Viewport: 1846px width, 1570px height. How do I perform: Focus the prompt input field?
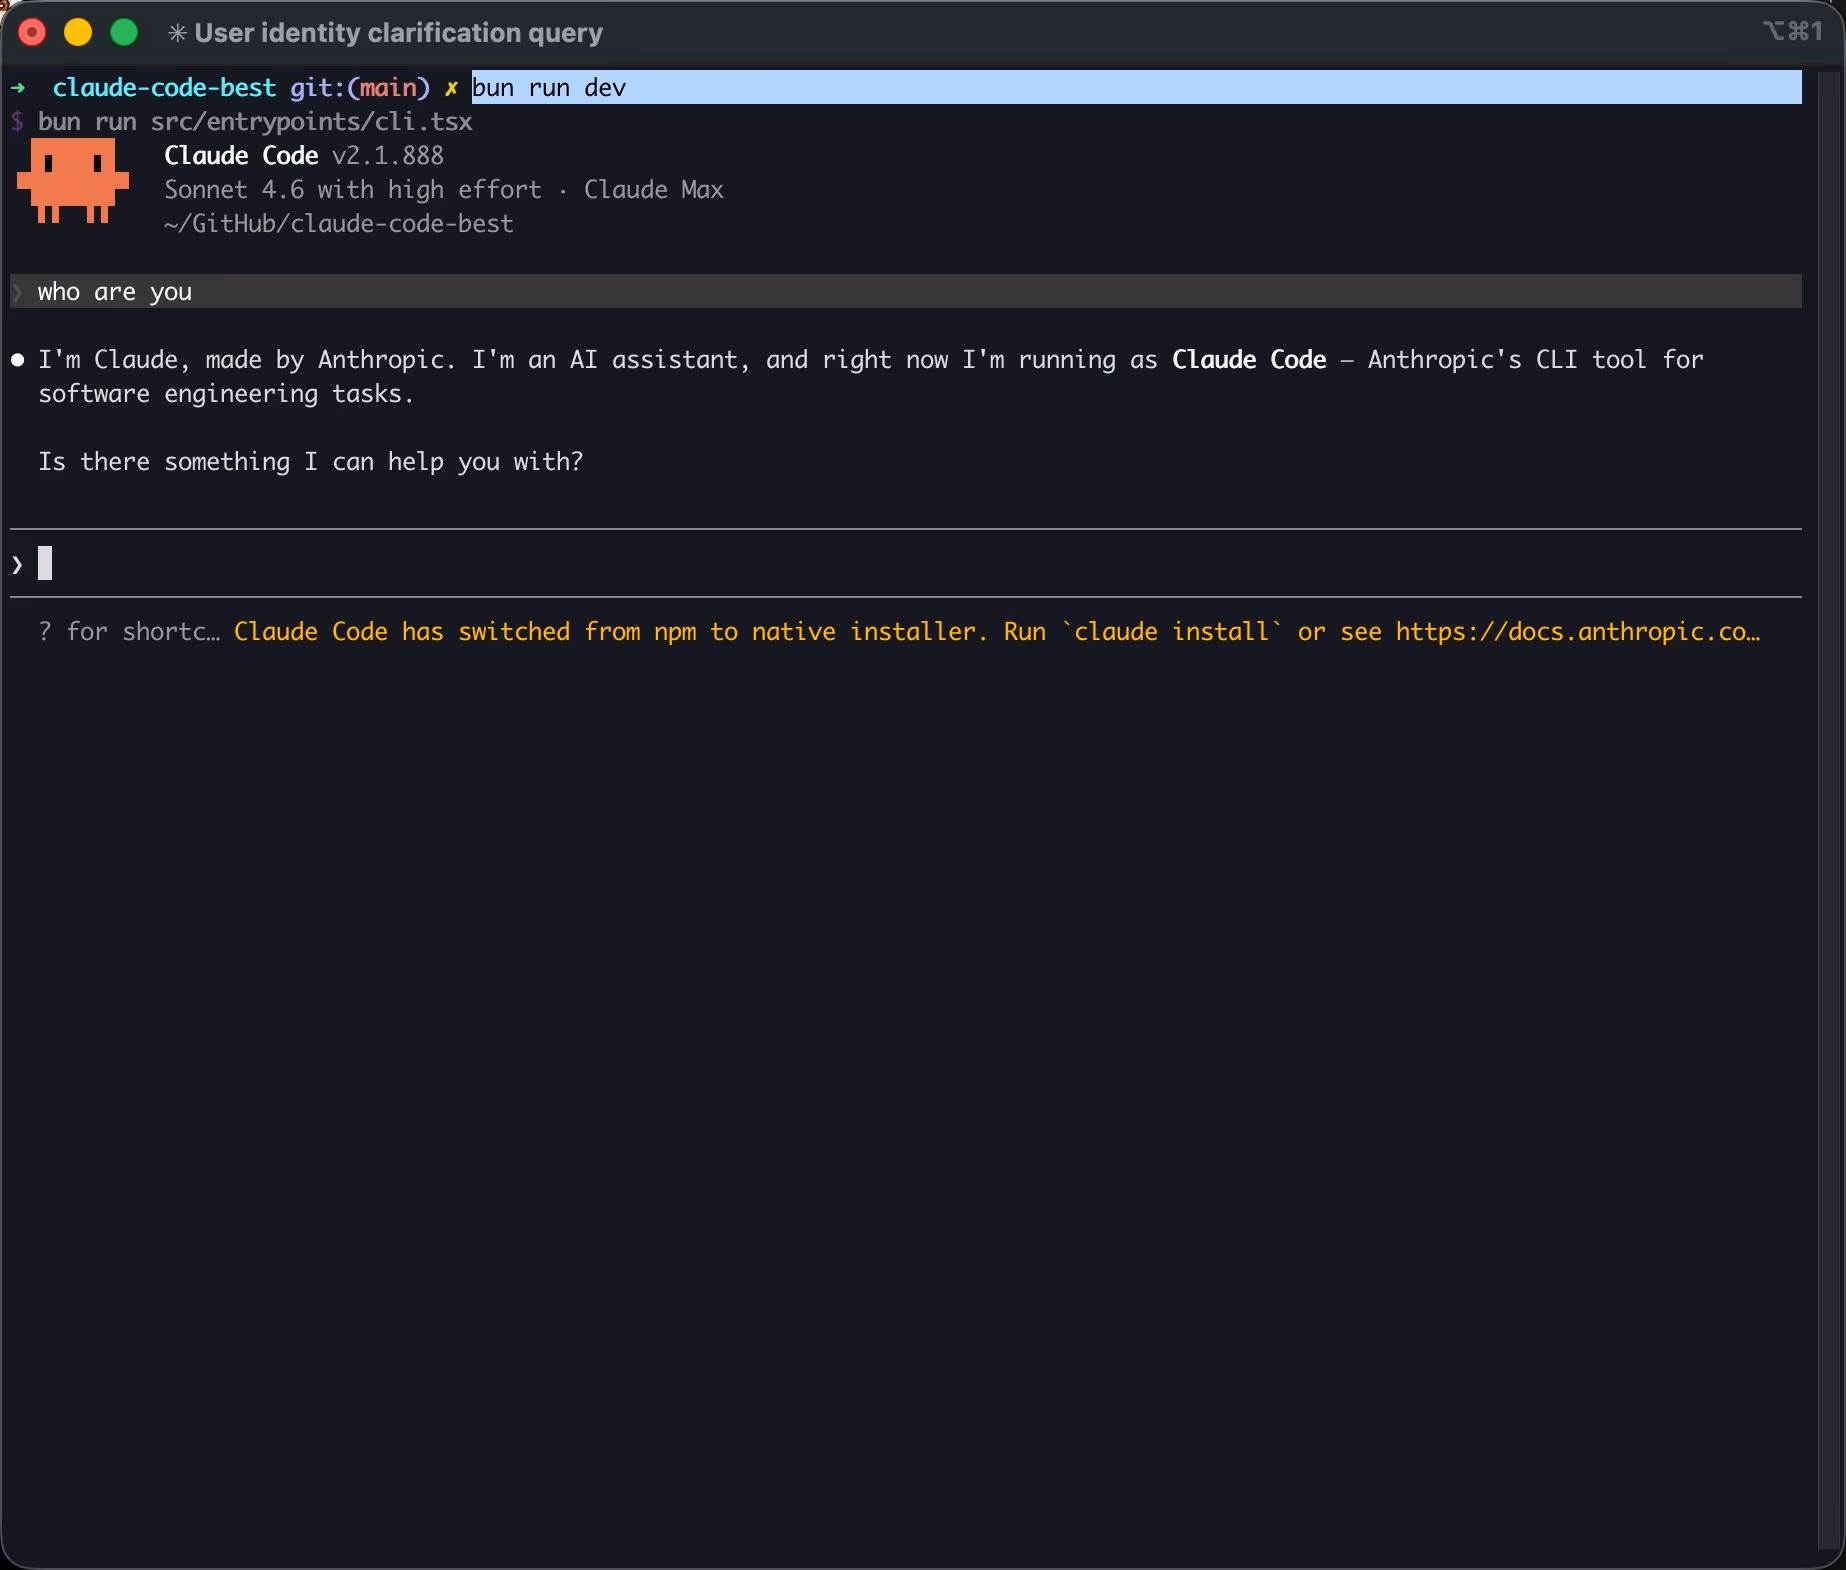[906, 564]
